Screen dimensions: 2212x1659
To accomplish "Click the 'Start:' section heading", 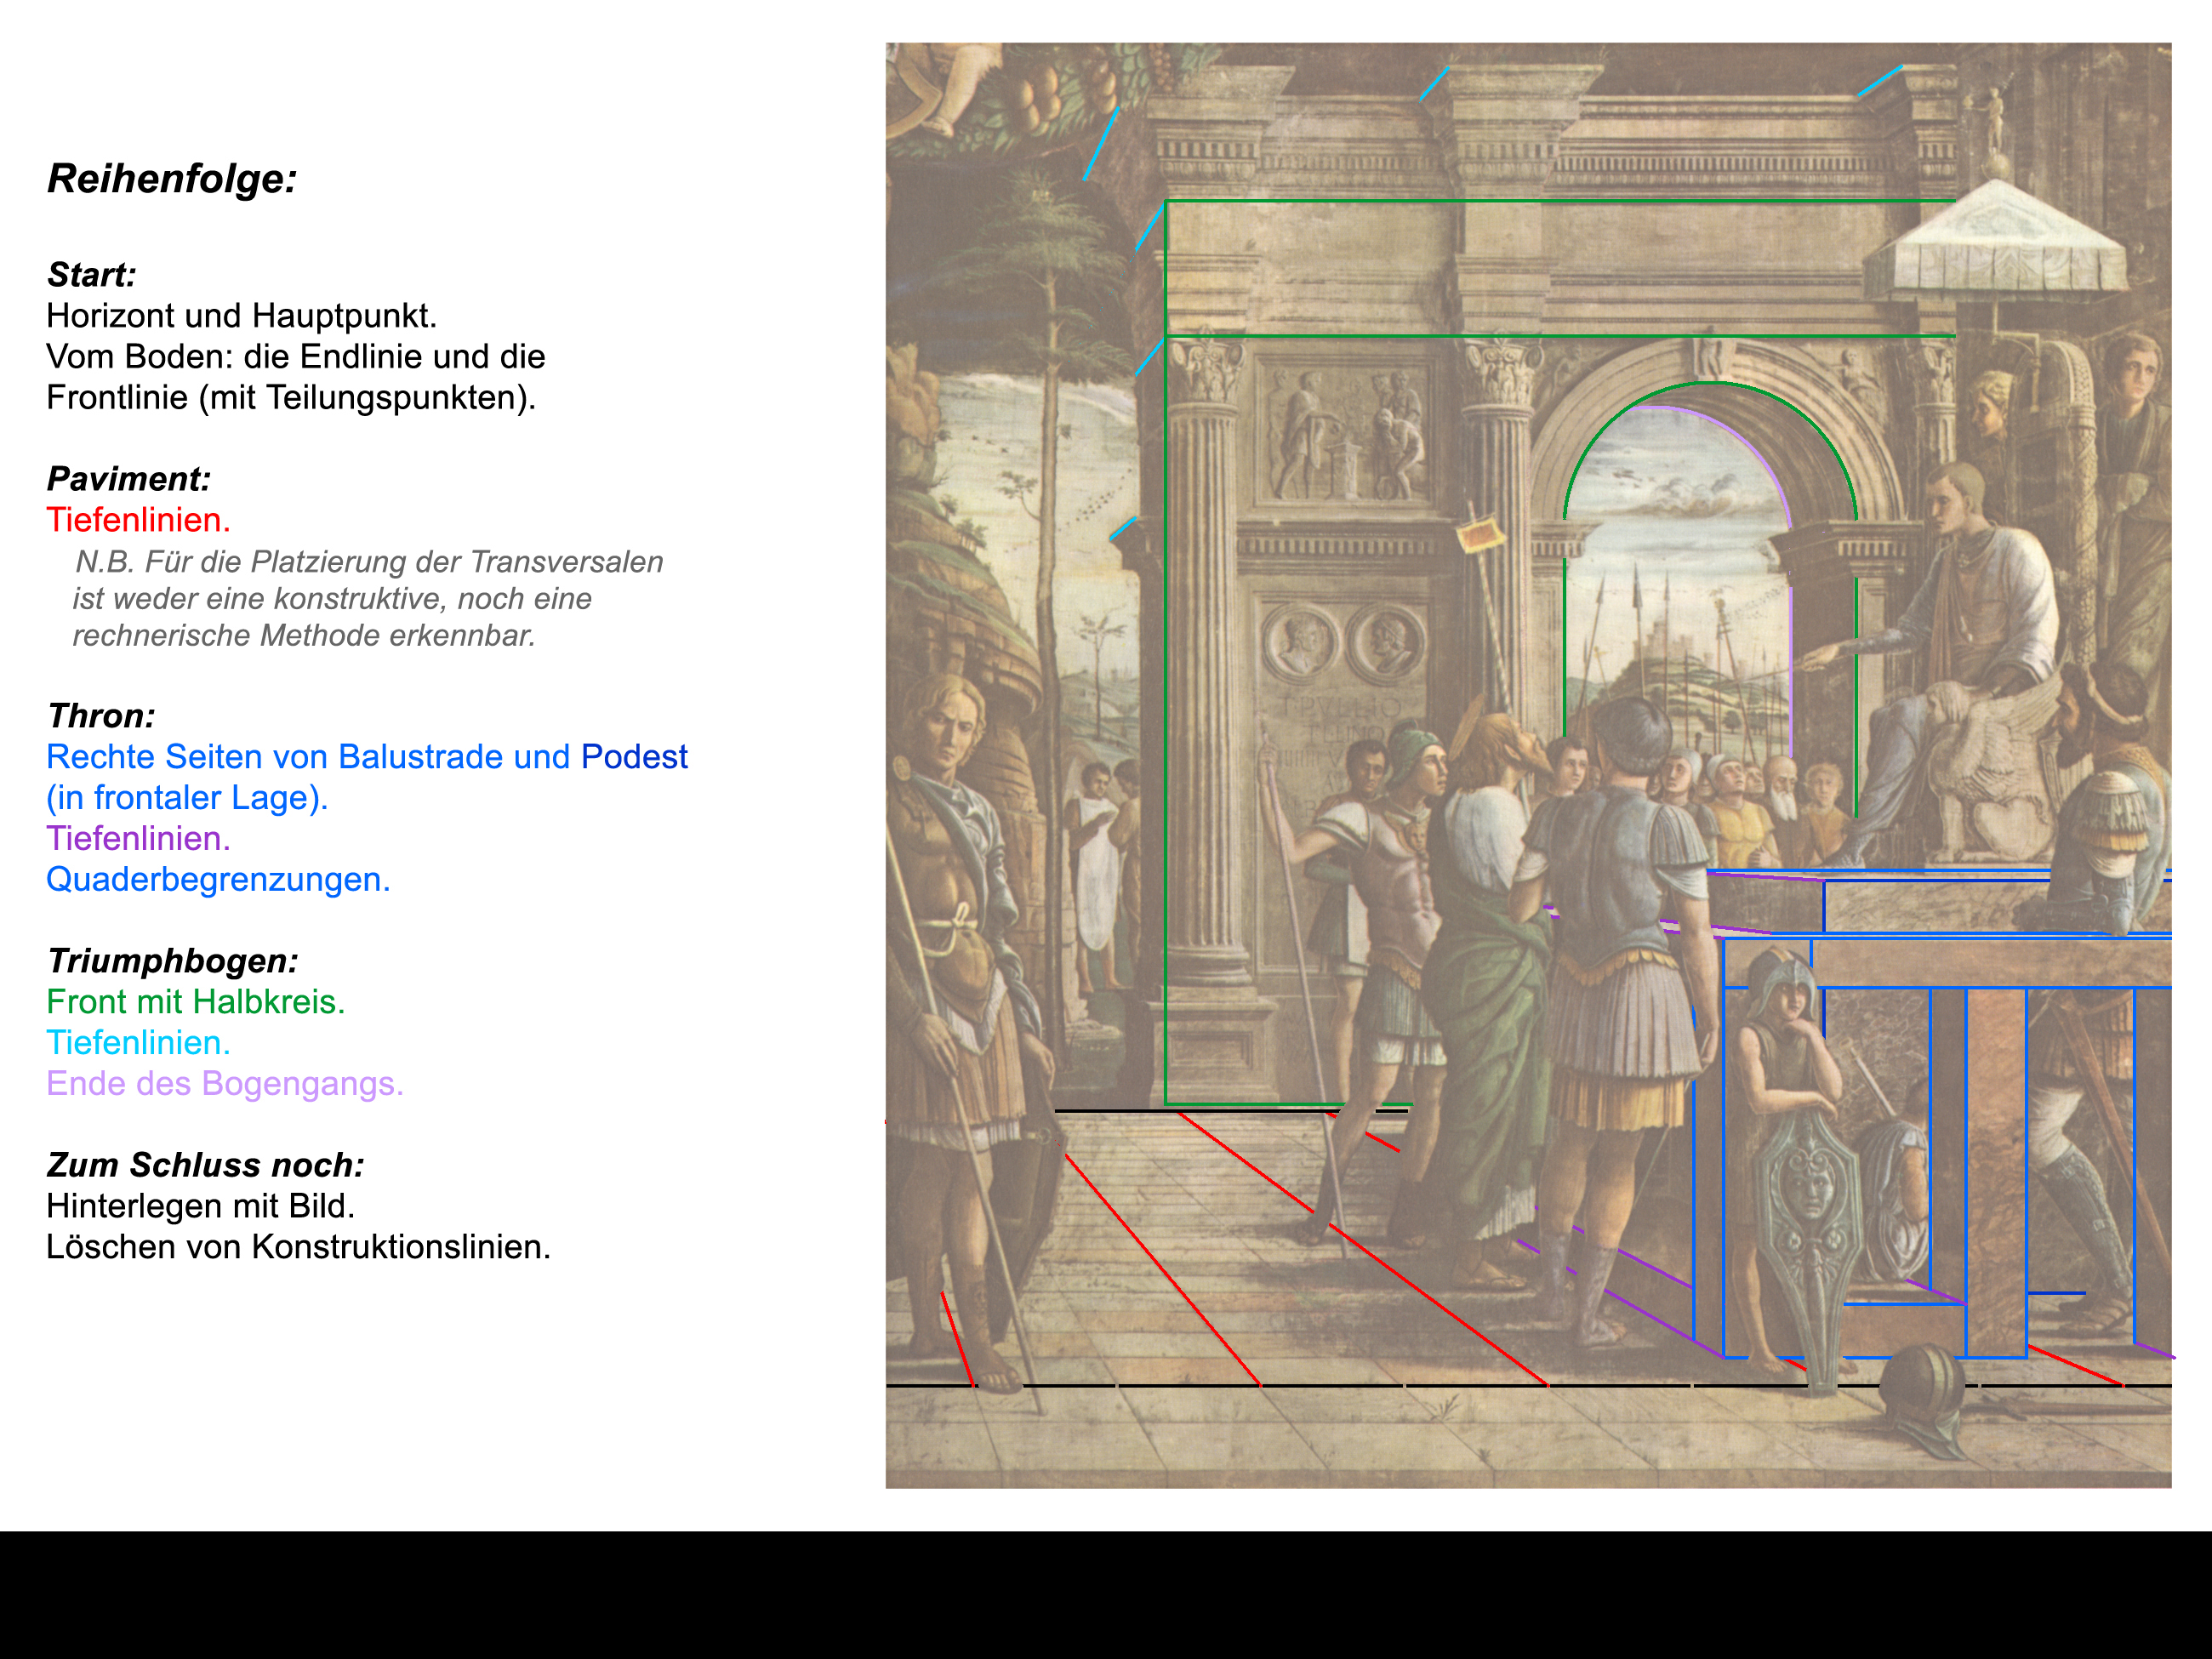I will tap(91, 275).
